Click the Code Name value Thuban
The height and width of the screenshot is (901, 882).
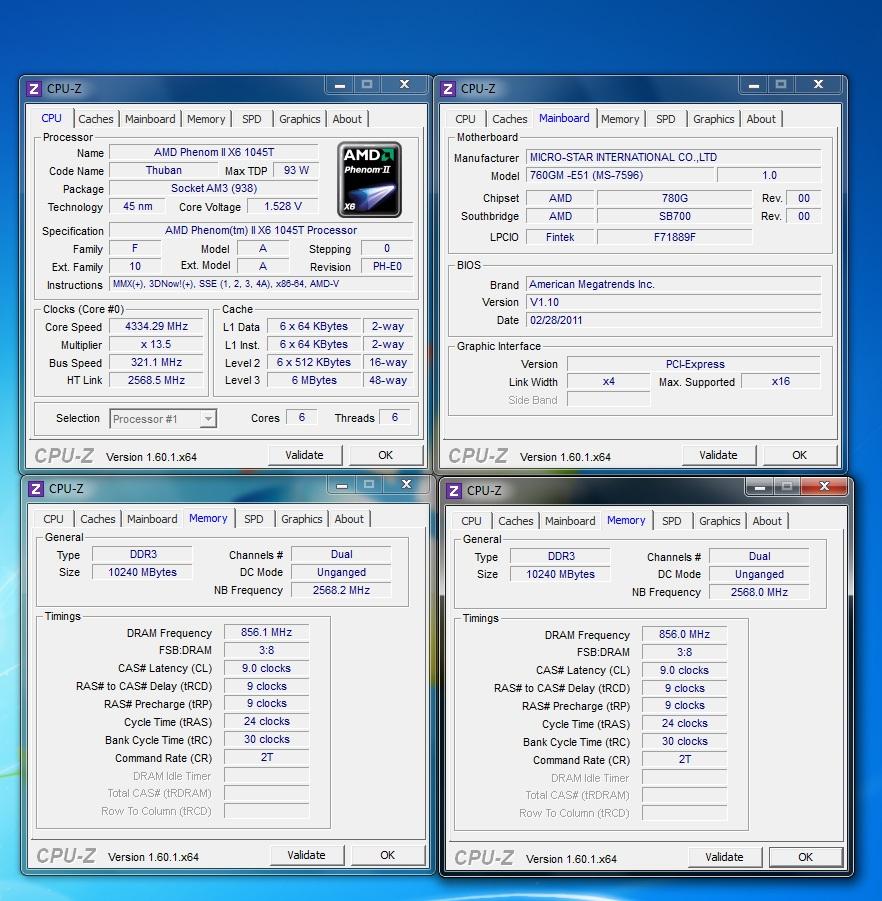click(x=163, y=171)
